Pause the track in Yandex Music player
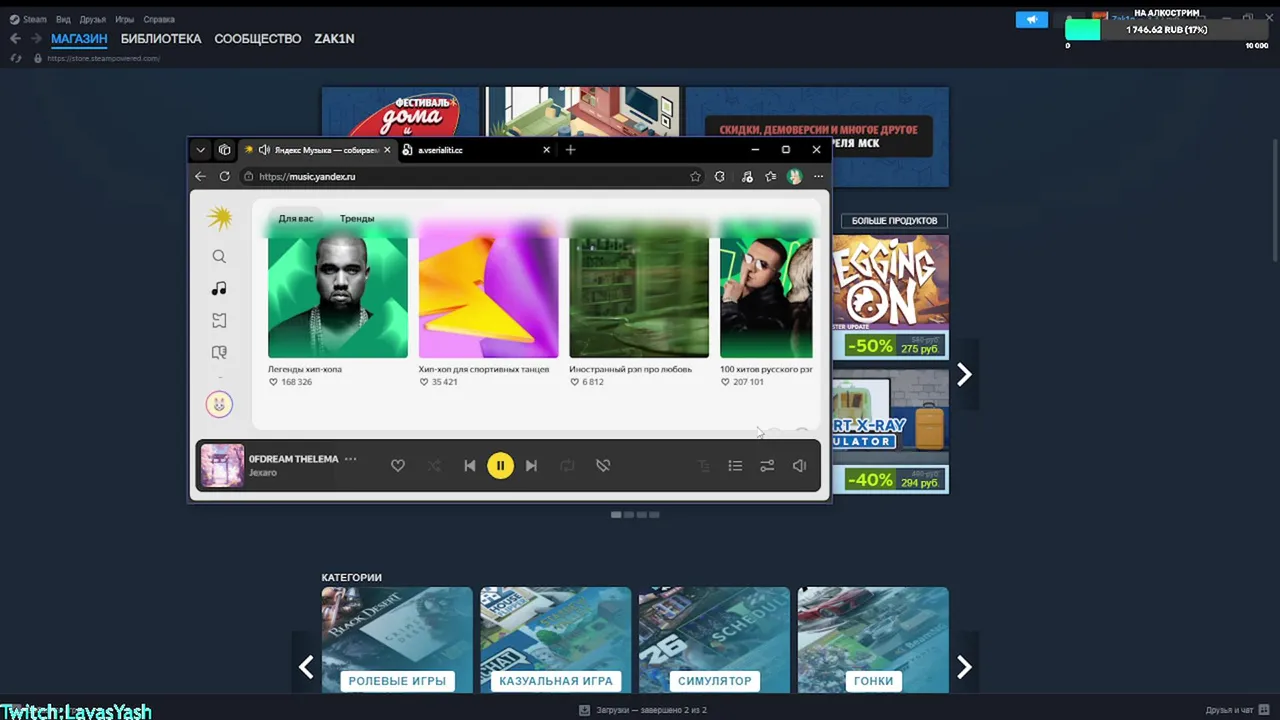 (500, 465)
